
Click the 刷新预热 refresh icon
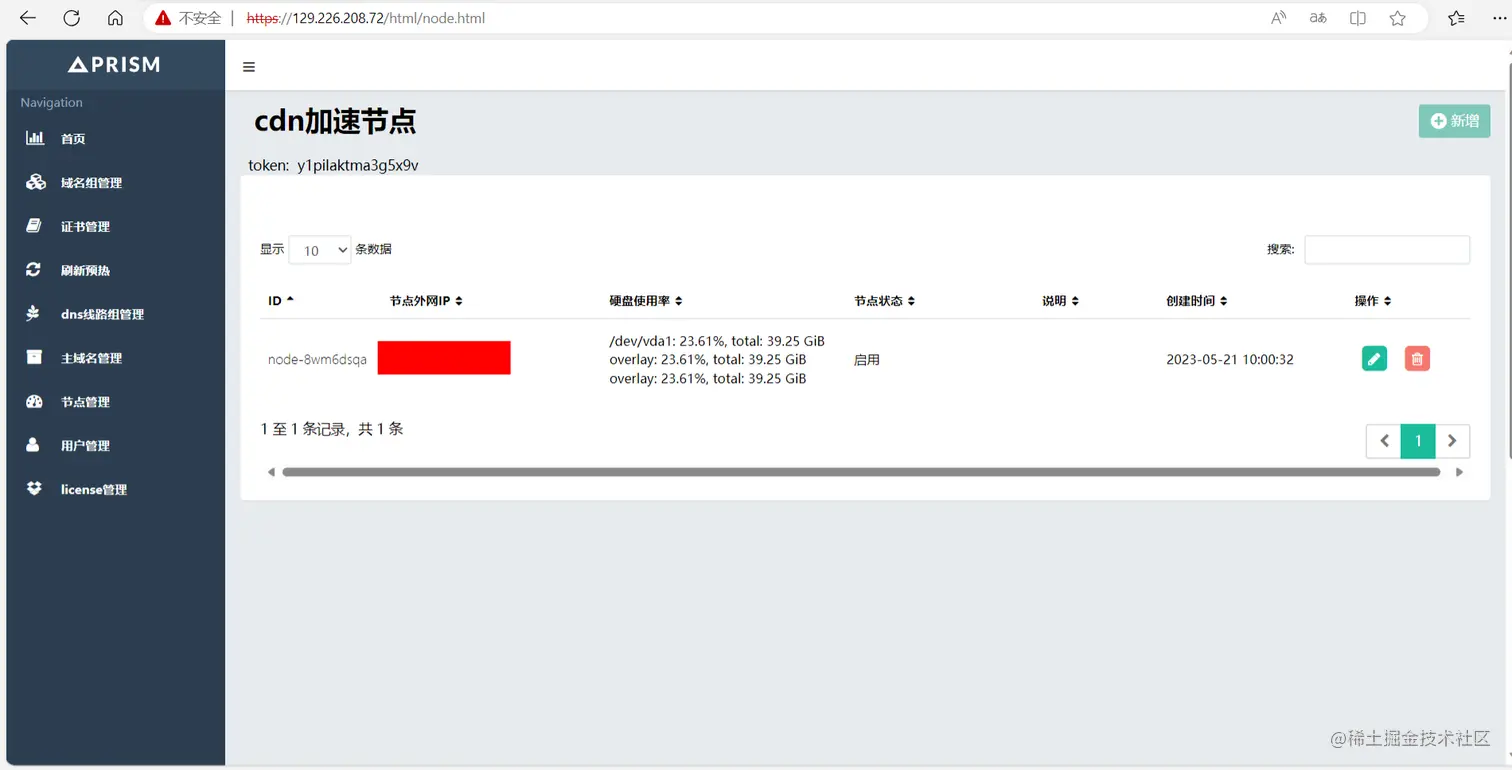click(x=34, y=270)
